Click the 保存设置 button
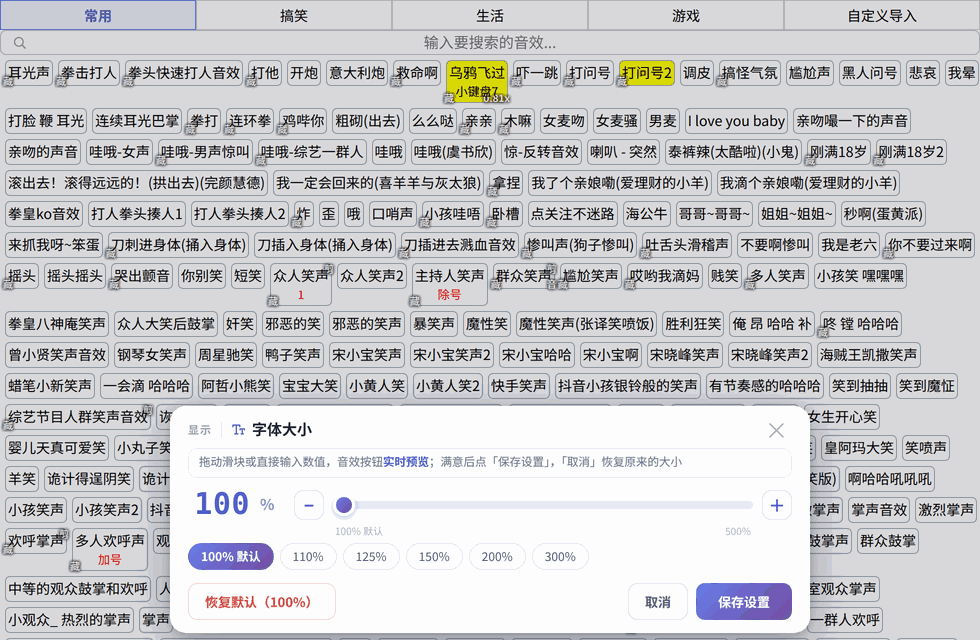 tap(744, 602)
